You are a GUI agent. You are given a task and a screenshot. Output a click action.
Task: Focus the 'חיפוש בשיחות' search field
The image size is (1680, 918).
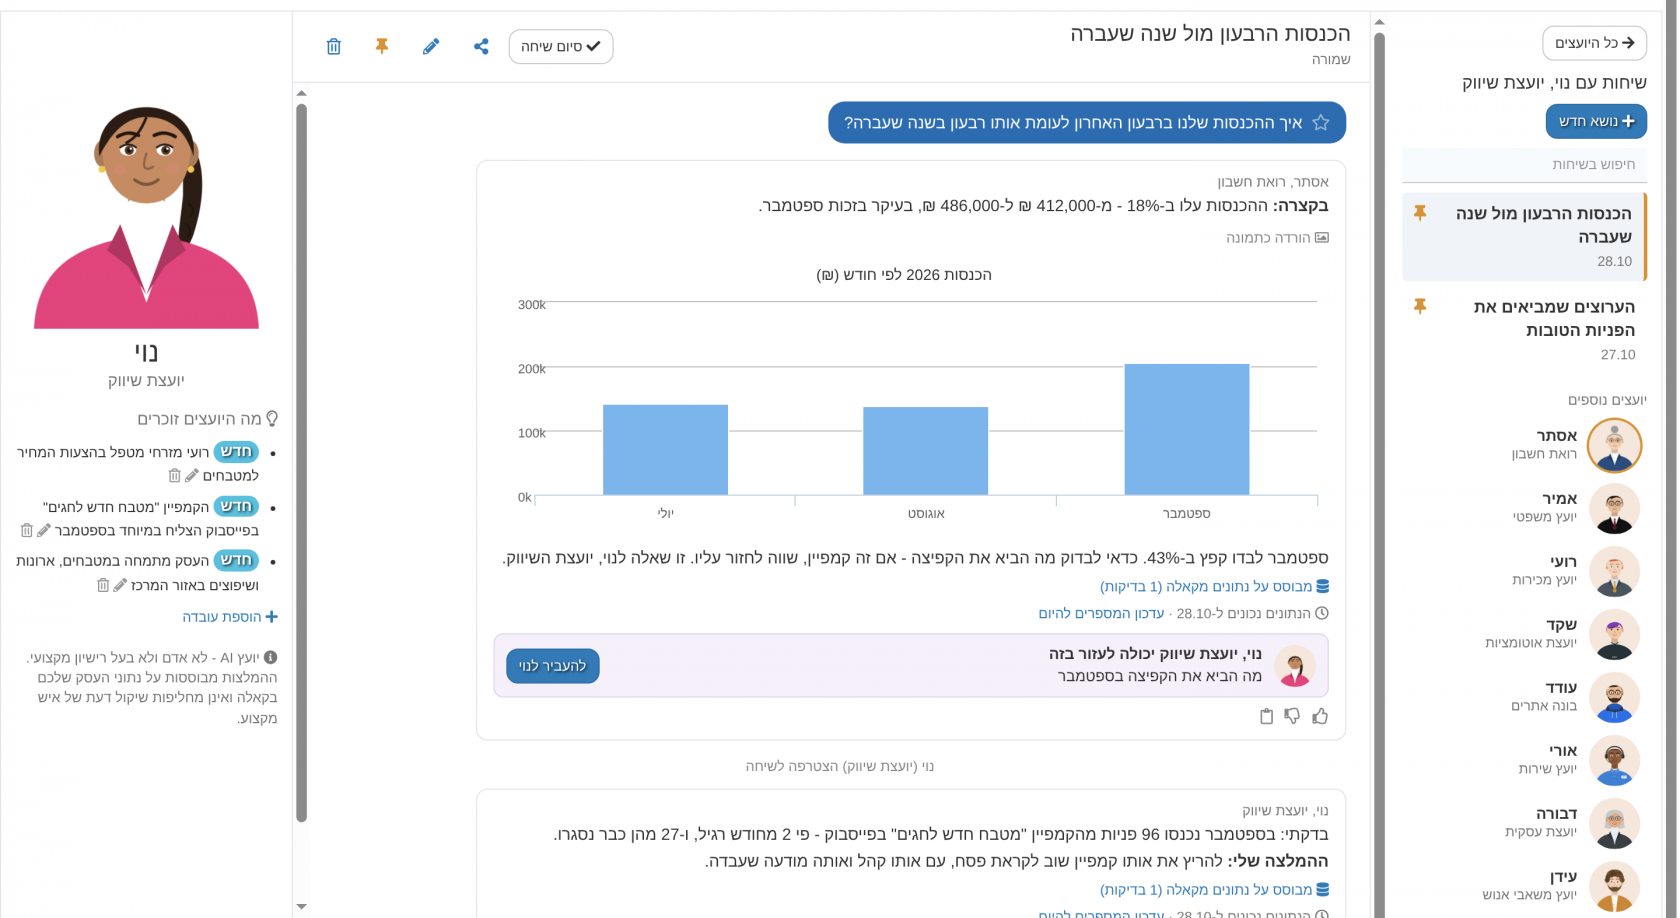1523,164
